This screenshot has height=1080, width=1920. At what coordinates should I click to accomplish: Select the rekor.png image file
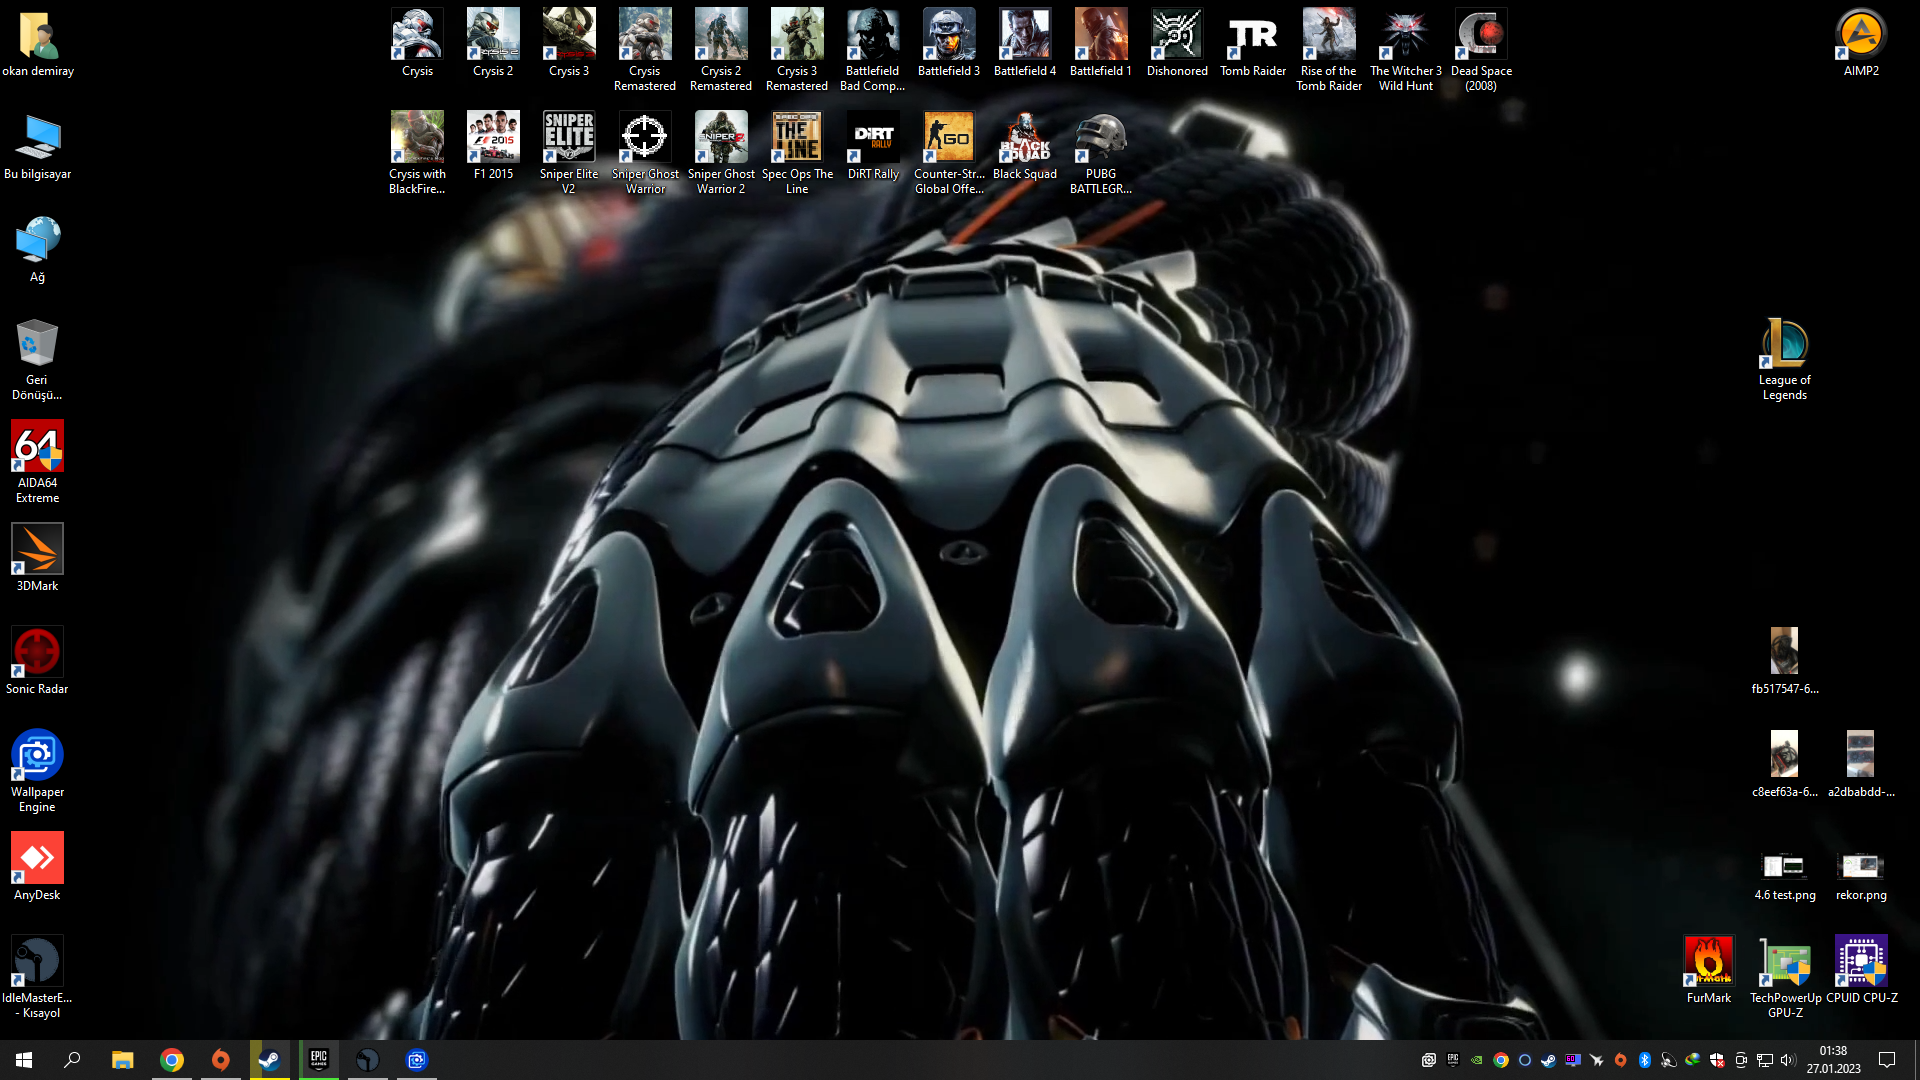point(1861,867)
